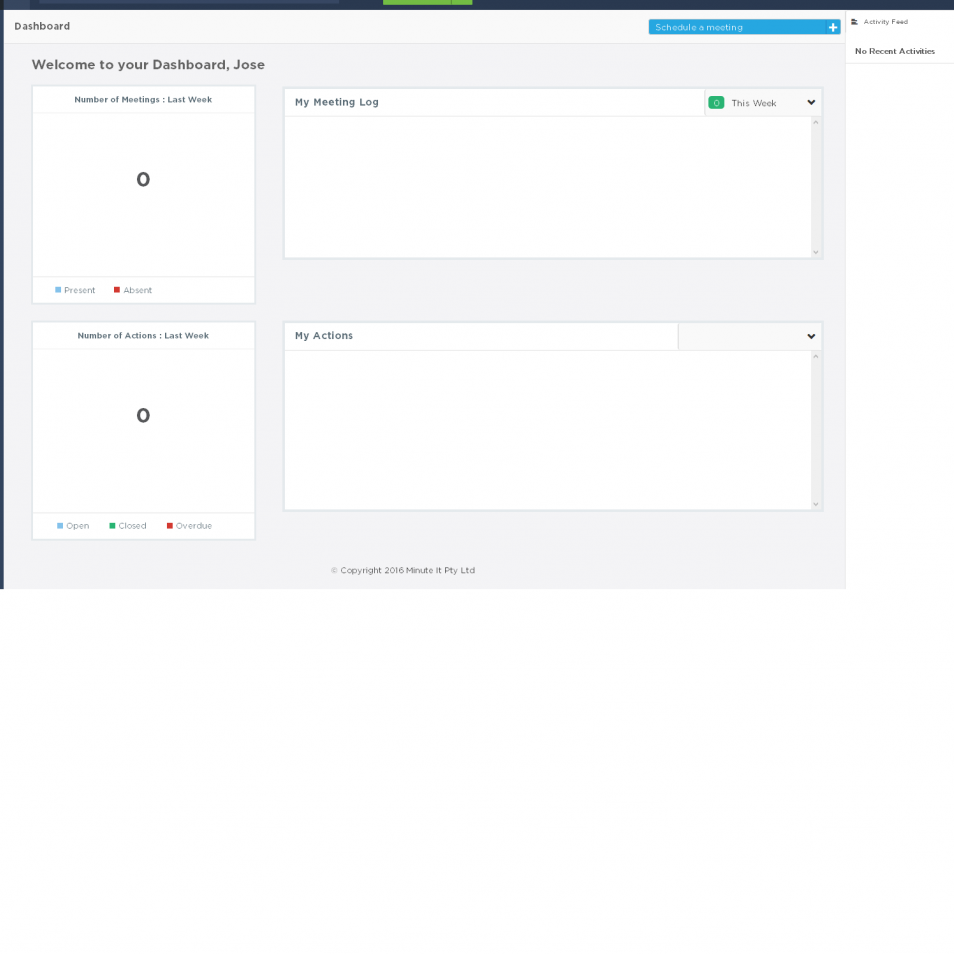Open the This Week dropdown in My Meeting Log

763,103
